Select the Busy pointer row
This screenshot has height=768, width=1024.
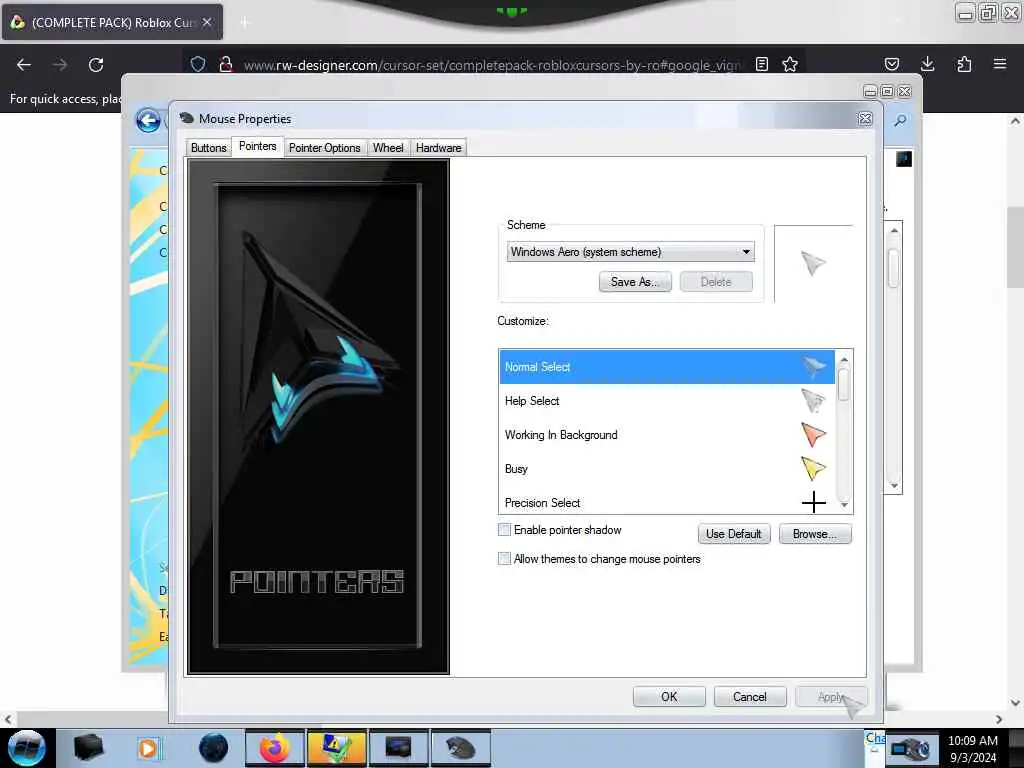pos(667,469)
